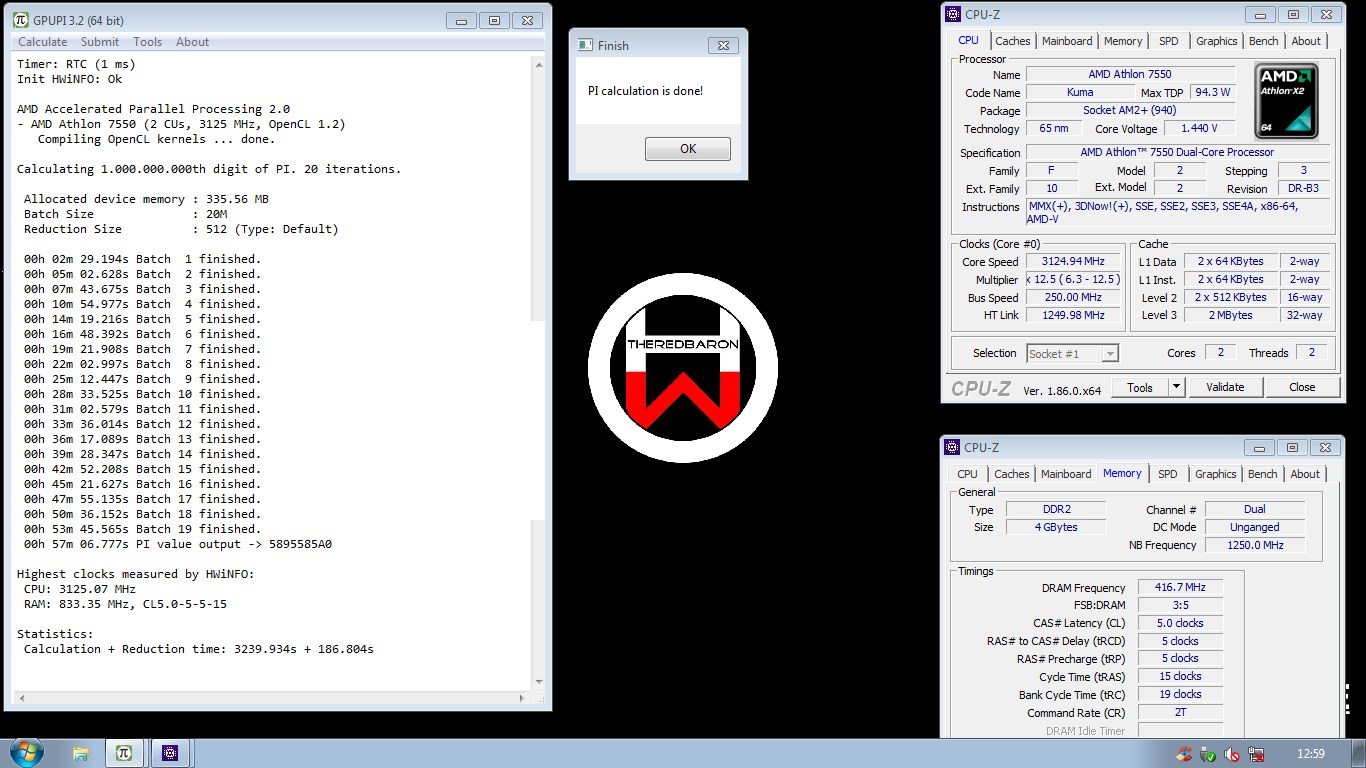Maximize the top CPU-Z window
This screenshot has width=1366, height=768.
1293,14
